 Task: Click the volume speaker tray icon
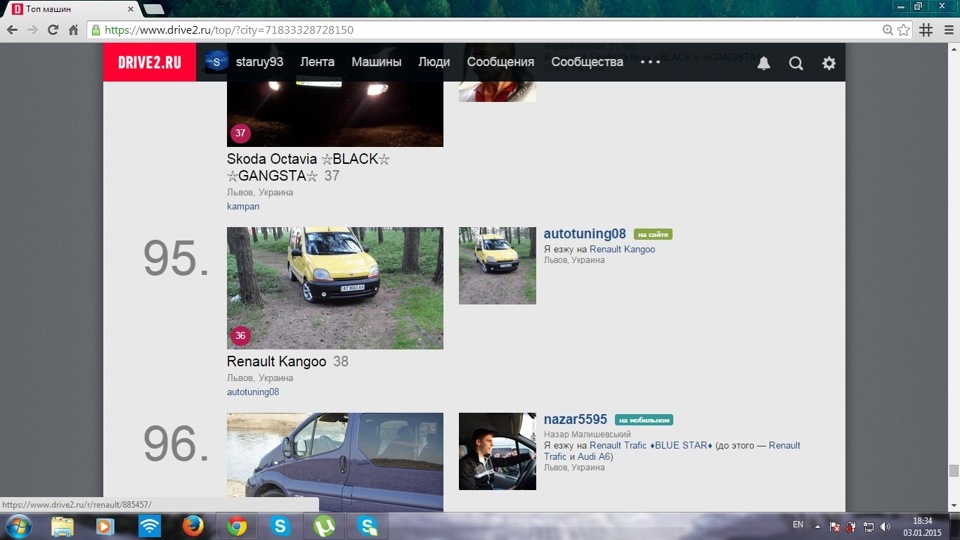pos(885,527)
